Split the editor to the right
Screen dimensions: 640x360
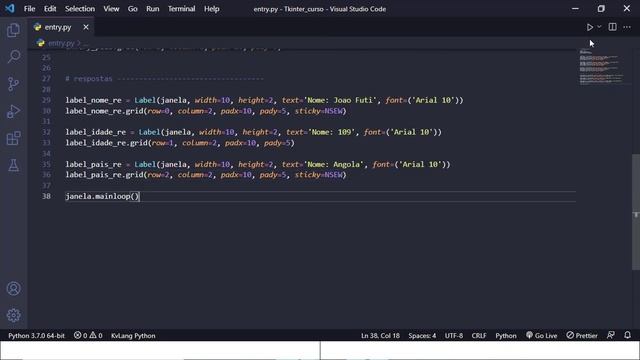(613, 27)
